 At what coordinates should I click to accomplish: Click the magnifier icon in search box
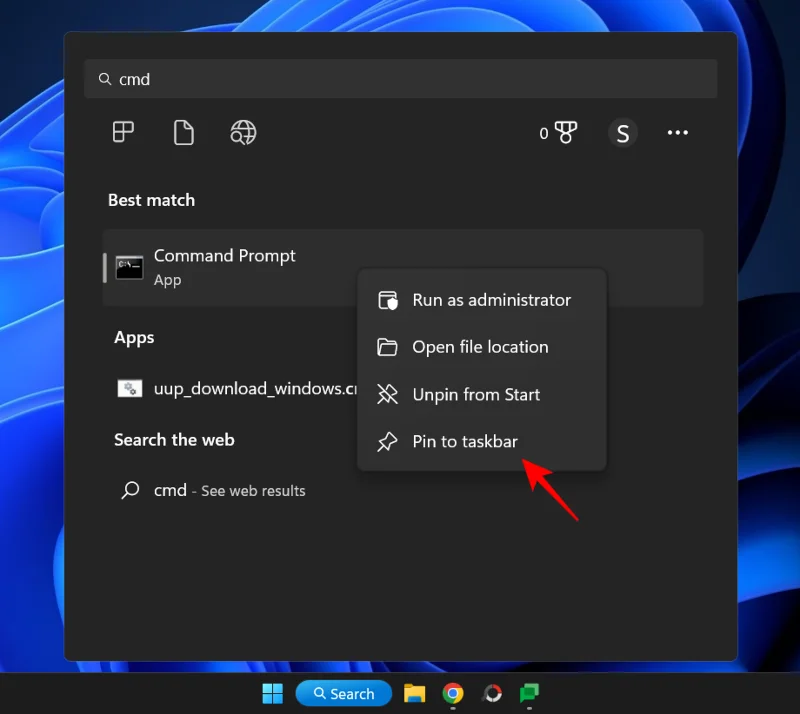coord(105,78)
